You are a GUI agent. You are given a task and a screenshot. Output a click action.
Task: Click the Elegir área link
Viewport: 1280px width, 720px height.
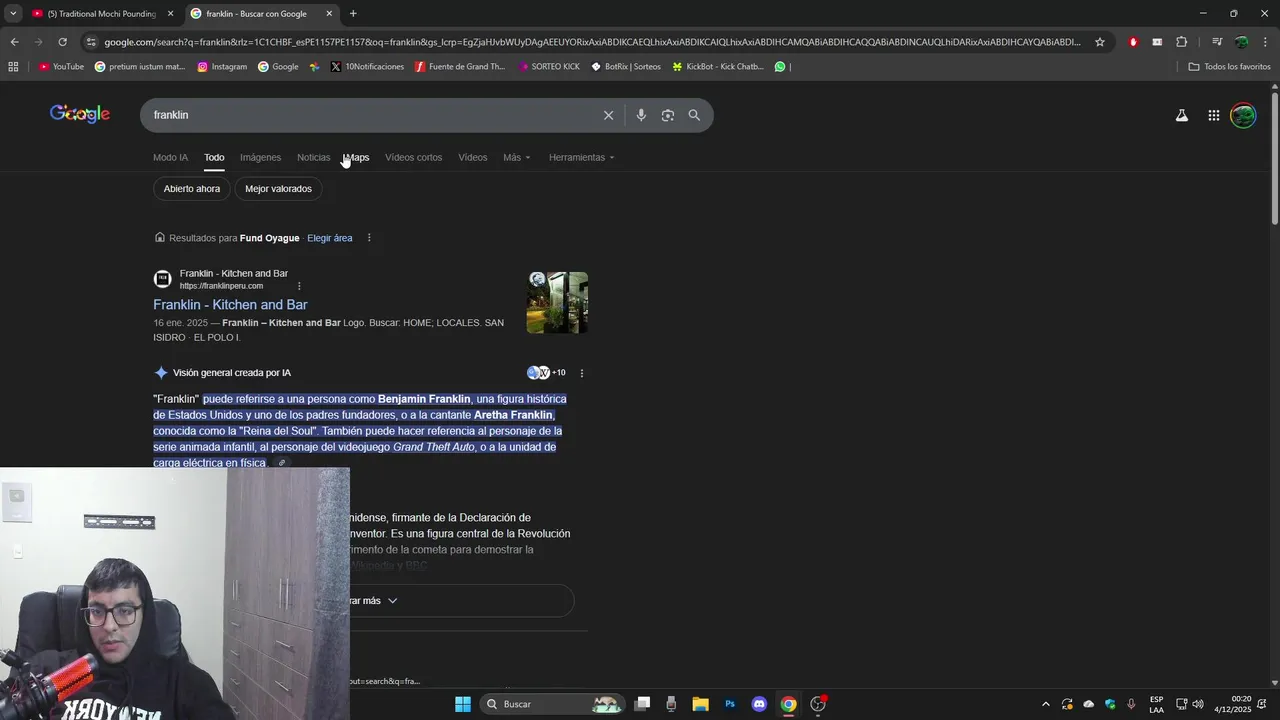pos(330,238)
